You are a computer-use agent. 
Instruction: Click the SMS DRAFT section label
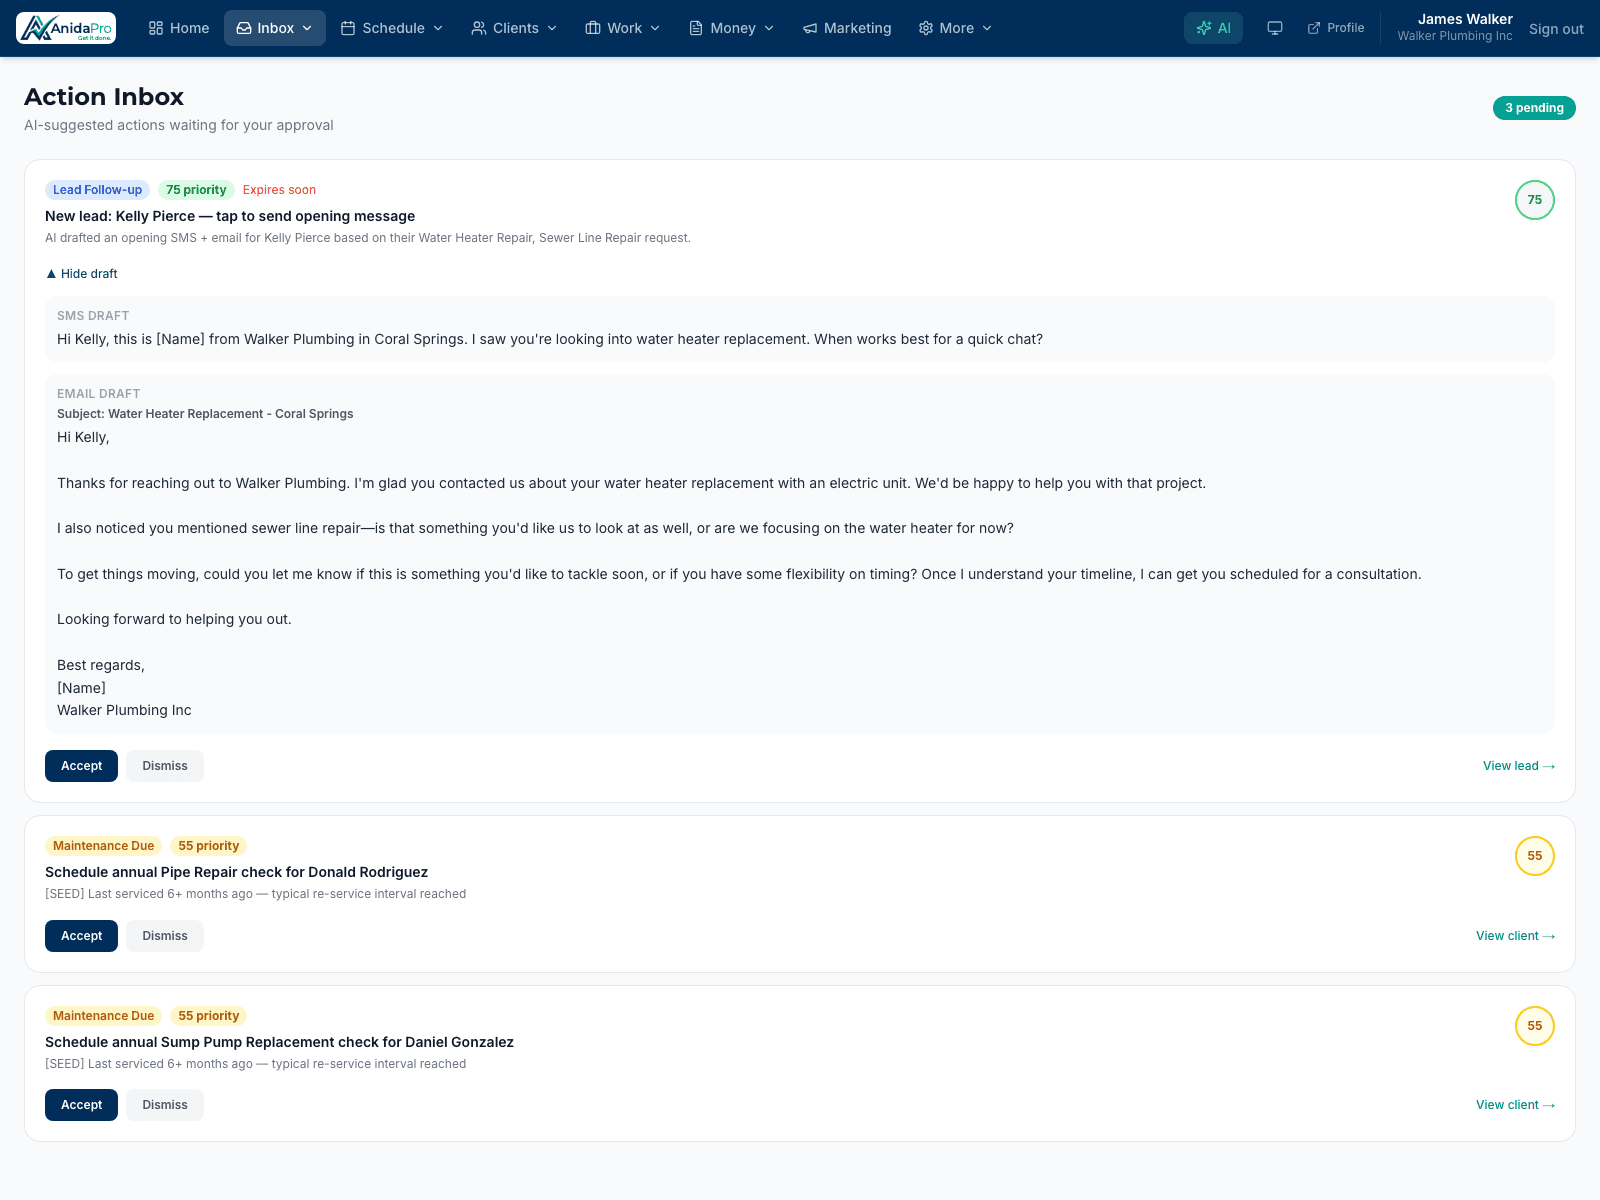[x=93, y=316]
